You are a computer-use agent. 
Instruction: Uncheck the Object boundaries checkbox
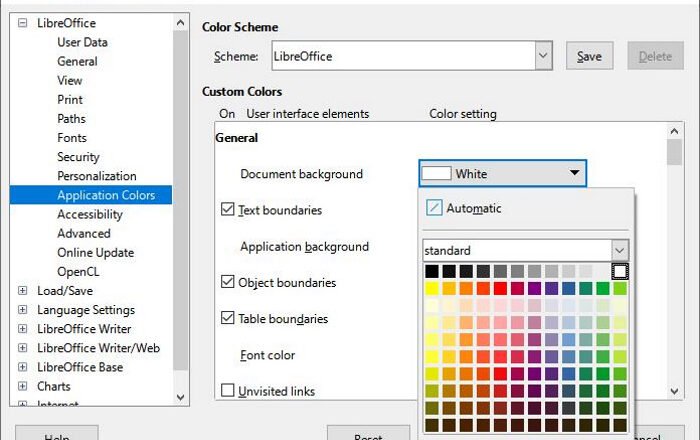tap(228, 282)
